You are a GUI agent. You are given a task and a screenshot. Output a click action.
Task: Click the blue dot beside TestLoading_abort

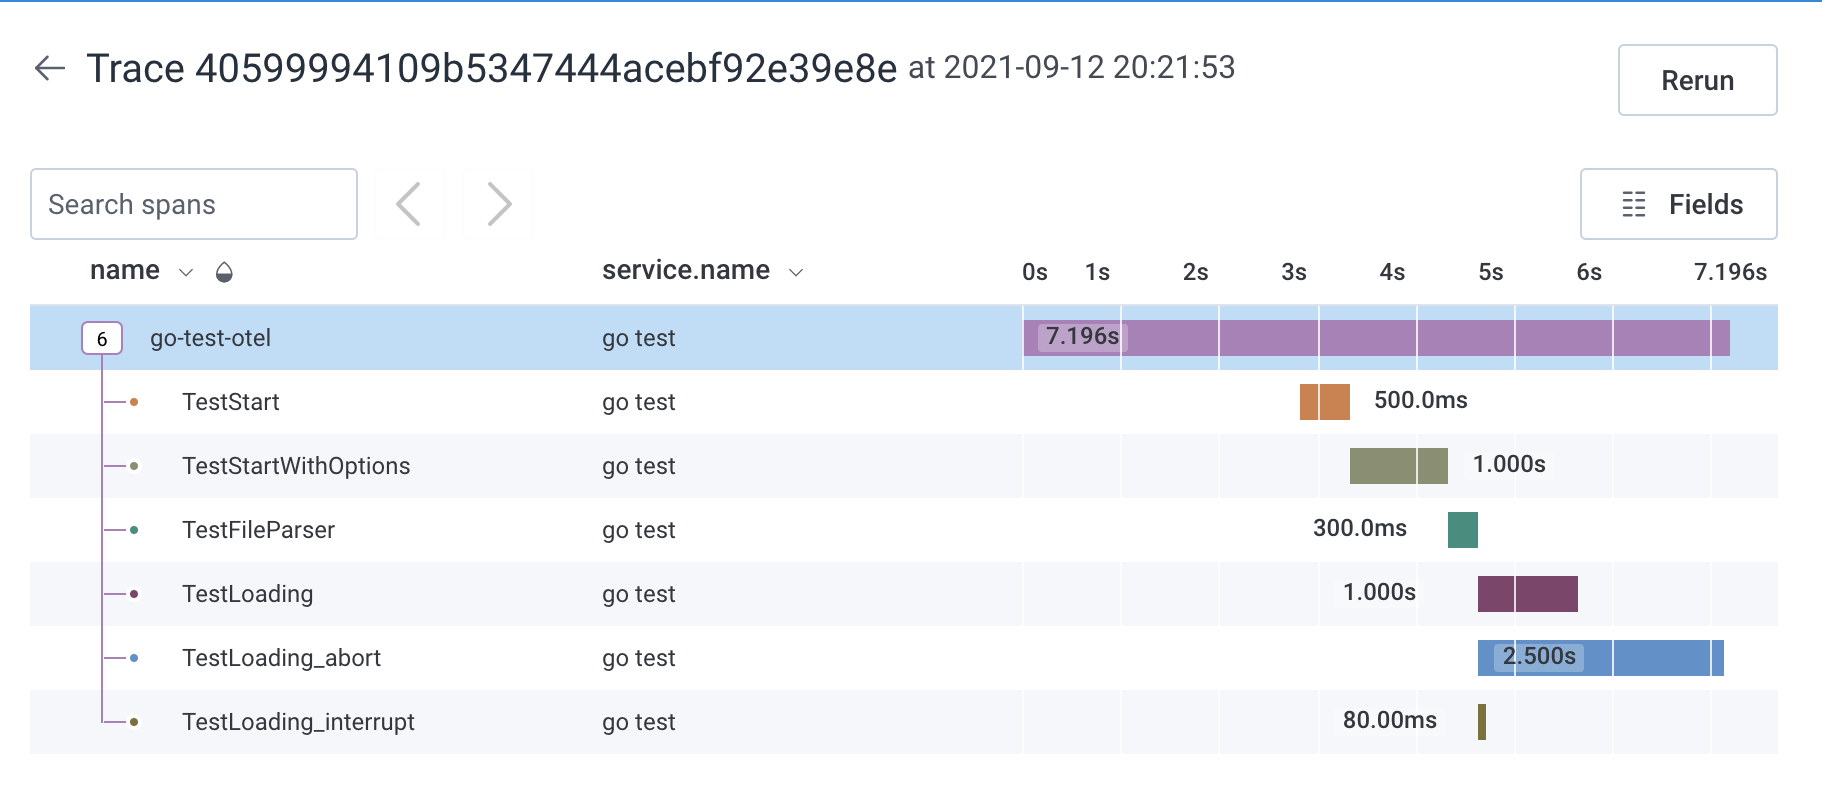(x=134, y=658)
